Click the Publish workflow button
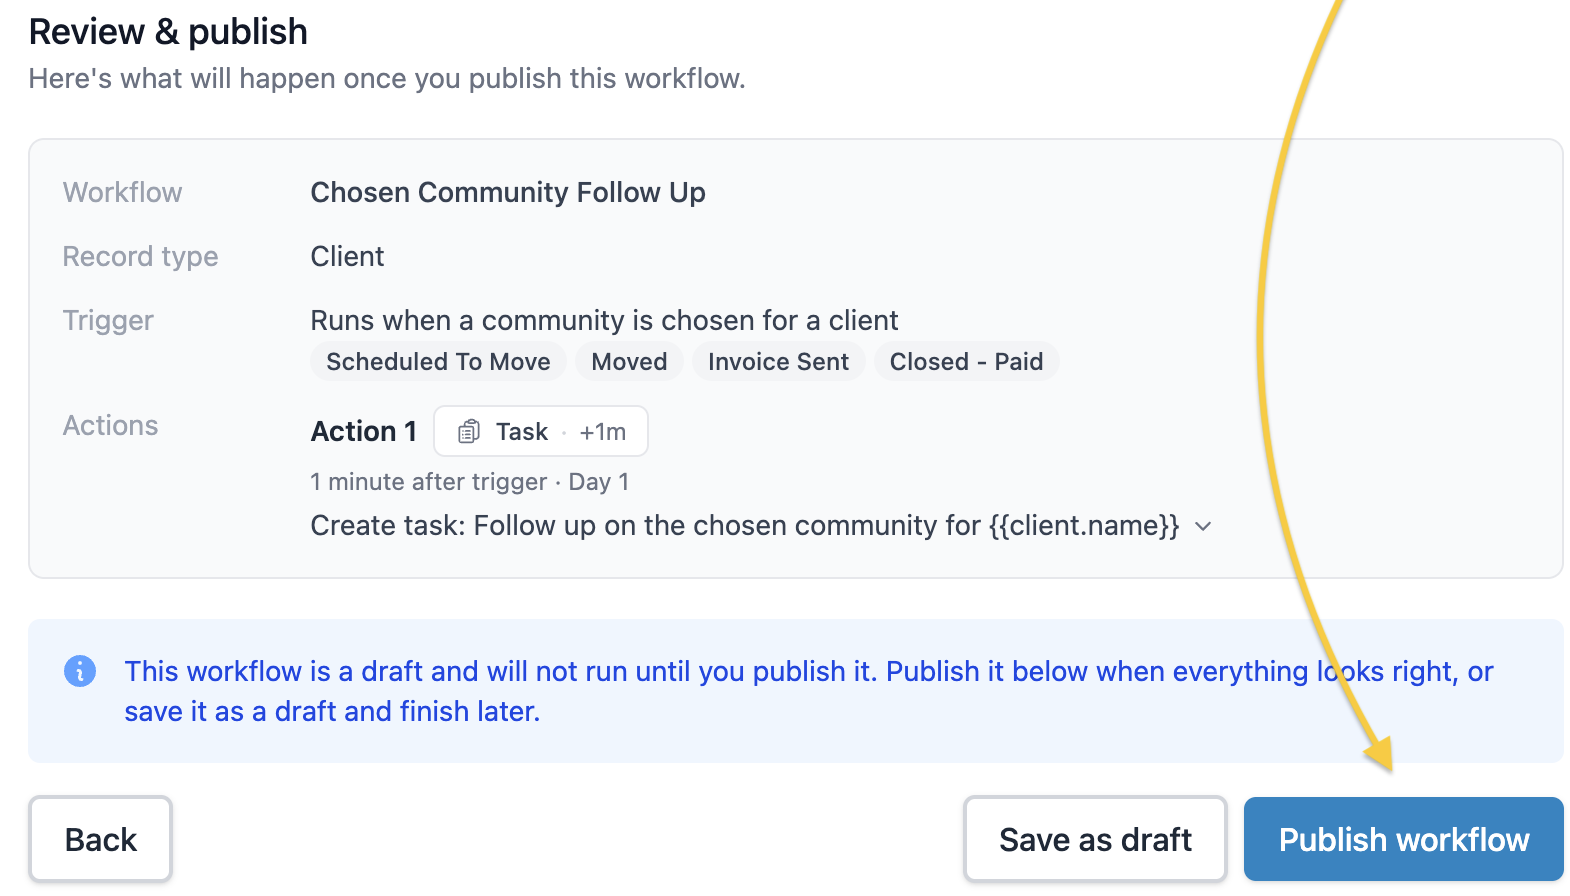Viewport: 1570px width, 896px height. coord(1403,839)
